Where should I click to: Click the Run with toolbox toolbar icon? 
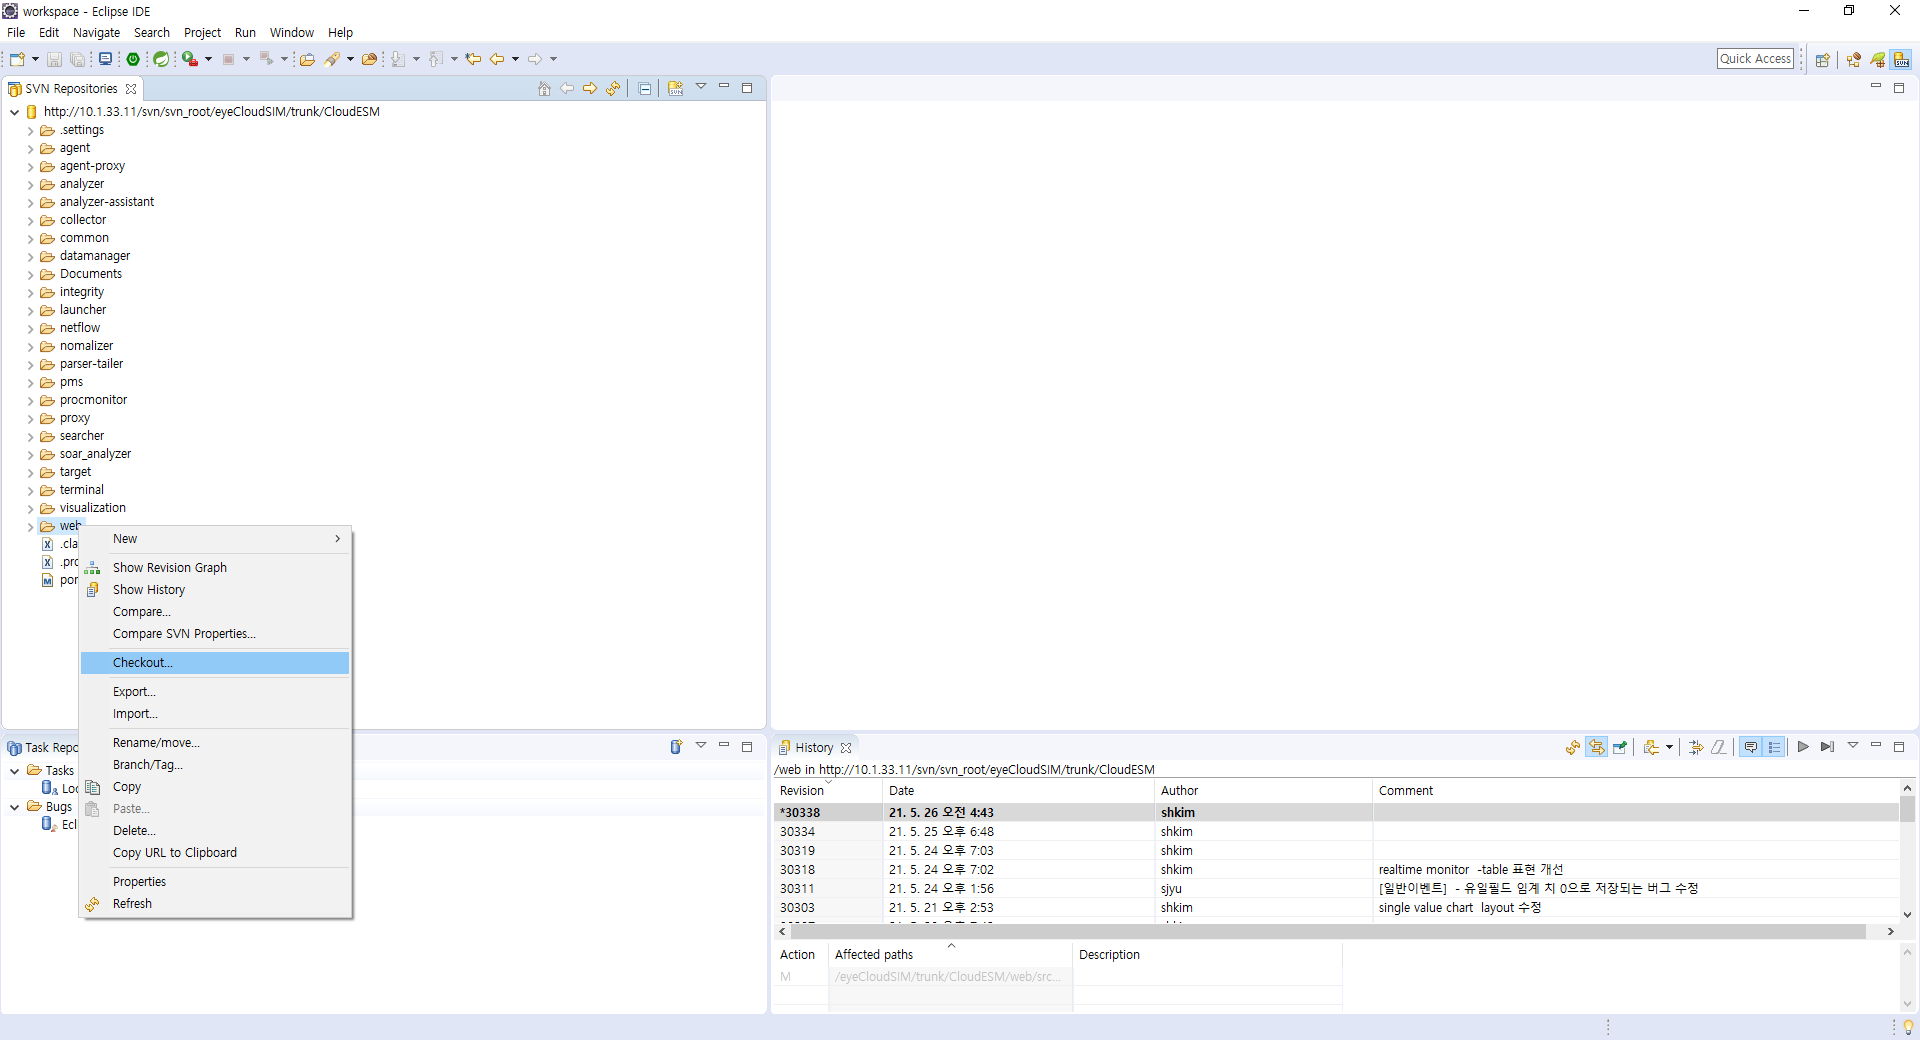[x=189, y=59]
